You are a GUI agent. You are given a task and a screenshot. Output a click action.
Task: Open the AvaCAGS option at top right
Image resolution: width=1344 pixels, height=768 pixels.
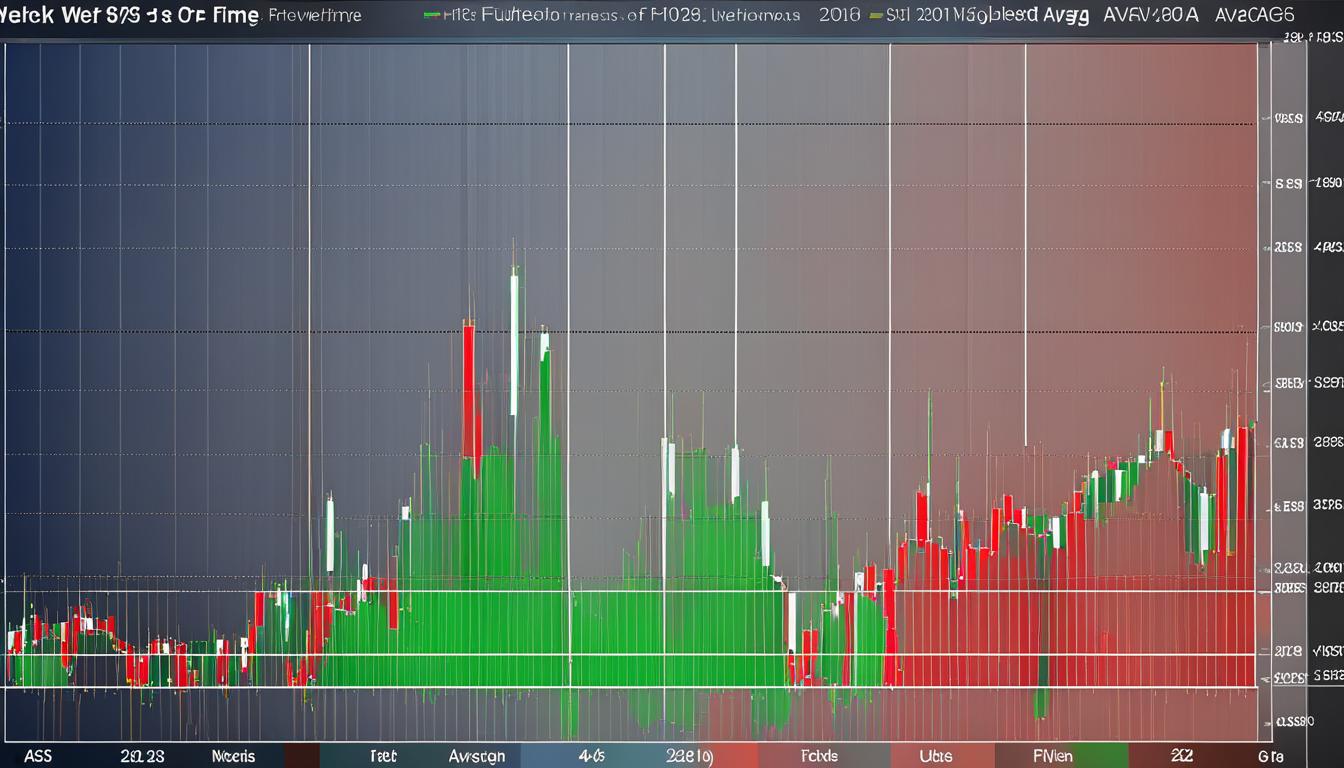[x=1254, y=15]
